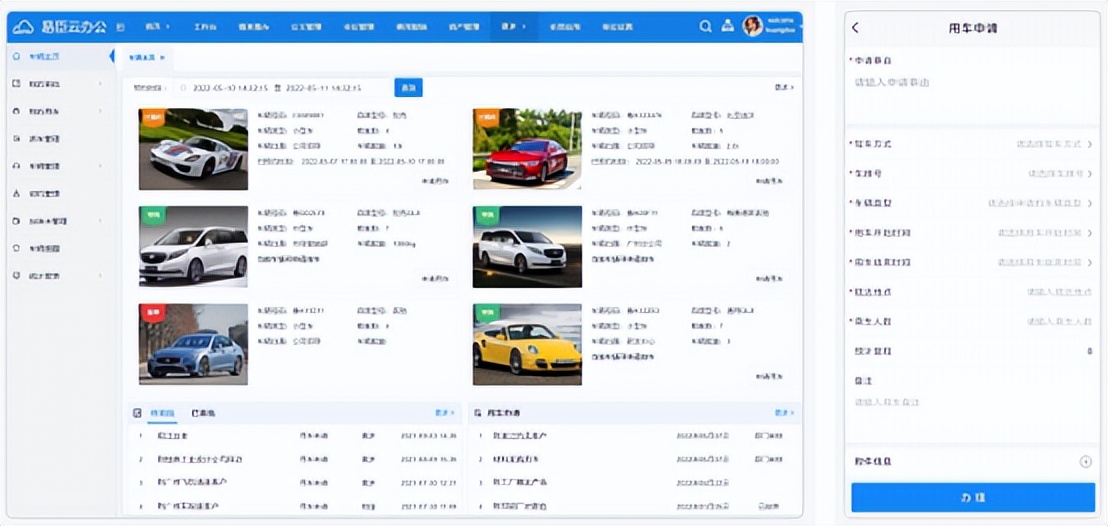Click the circled plus icon above the blue submit button

[1085, 461]
